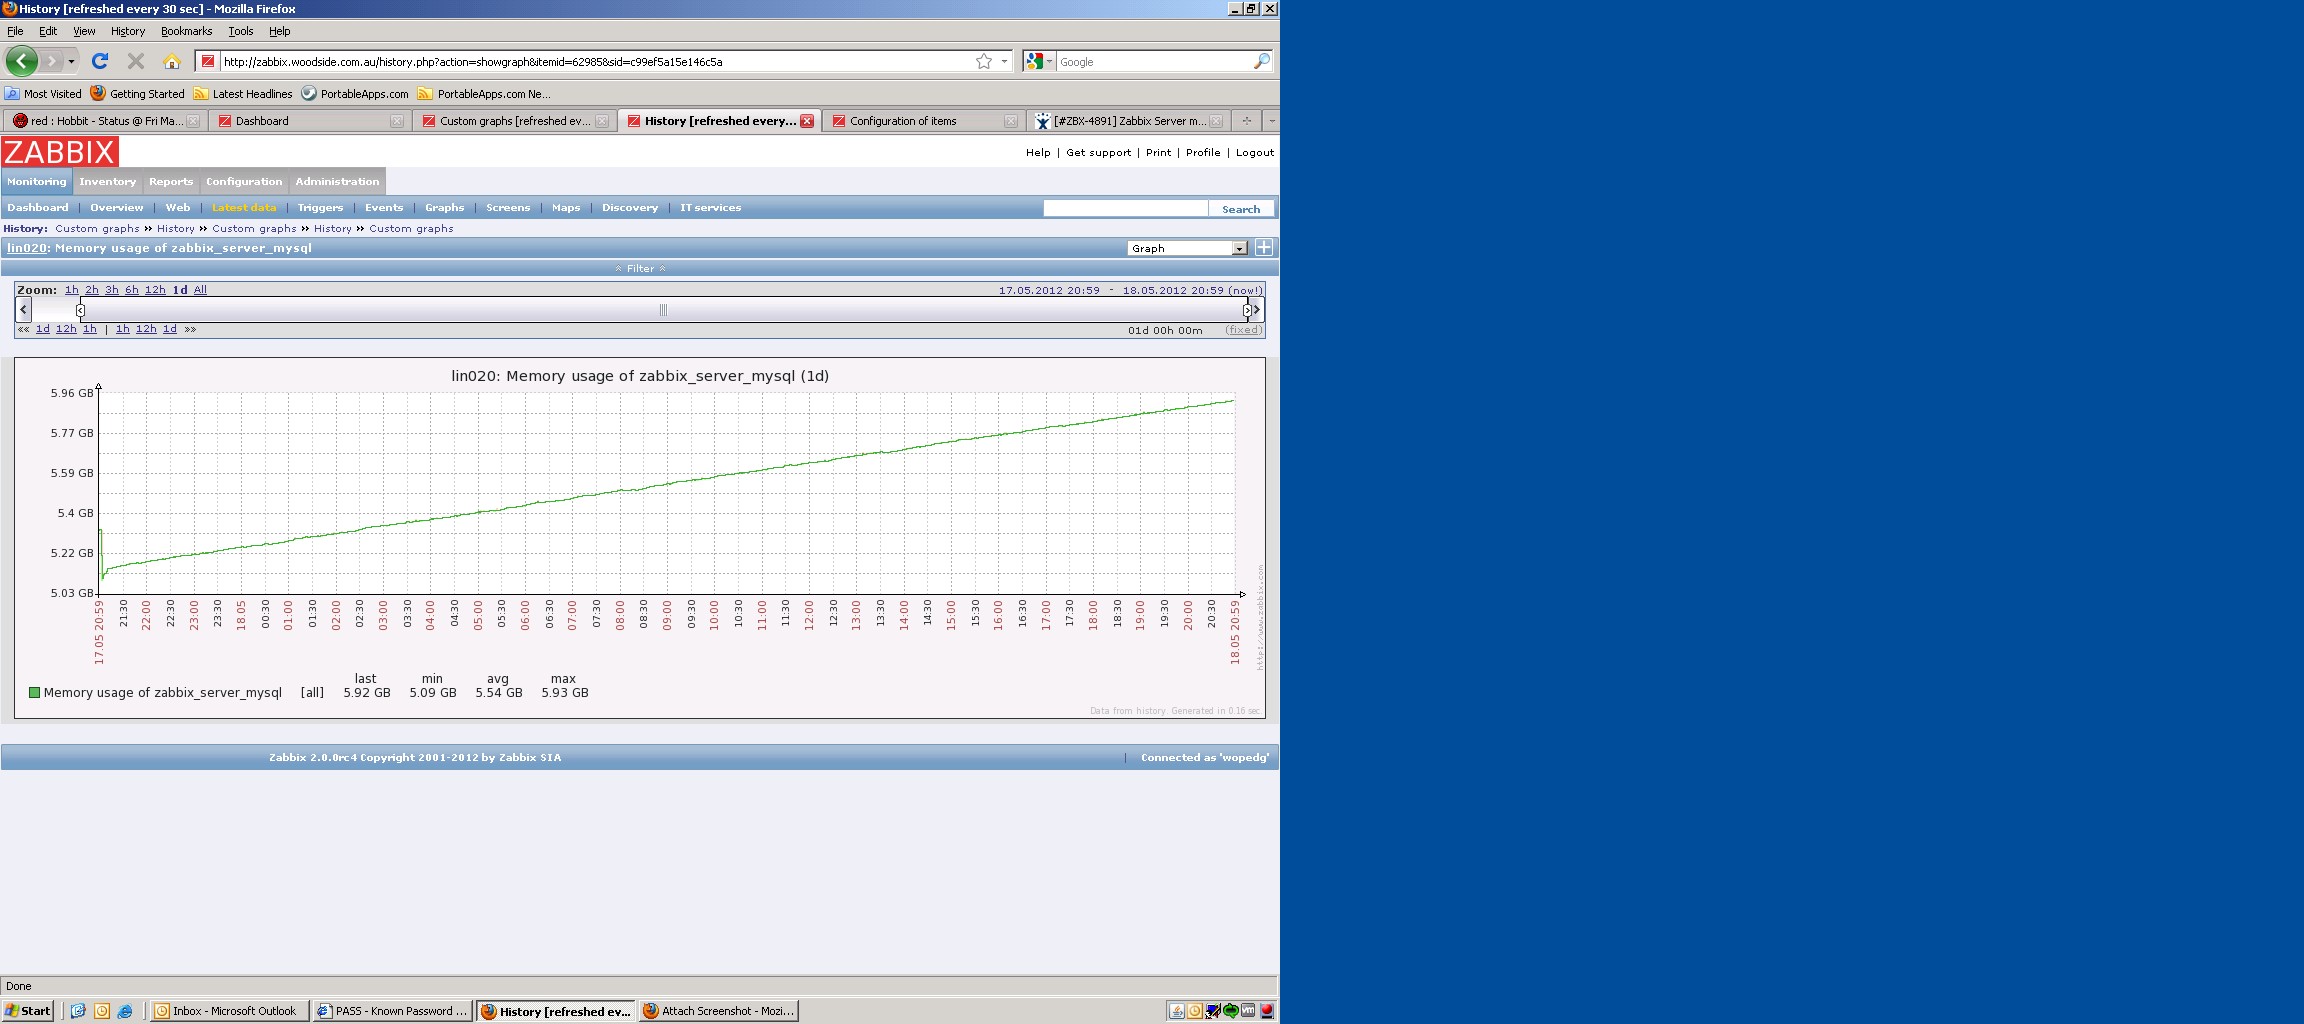The height and width of the screenshot is (1024, 2304).
Task: Click the fullscreen icon beside Graph dropdown
Action: pos(1264,248)
